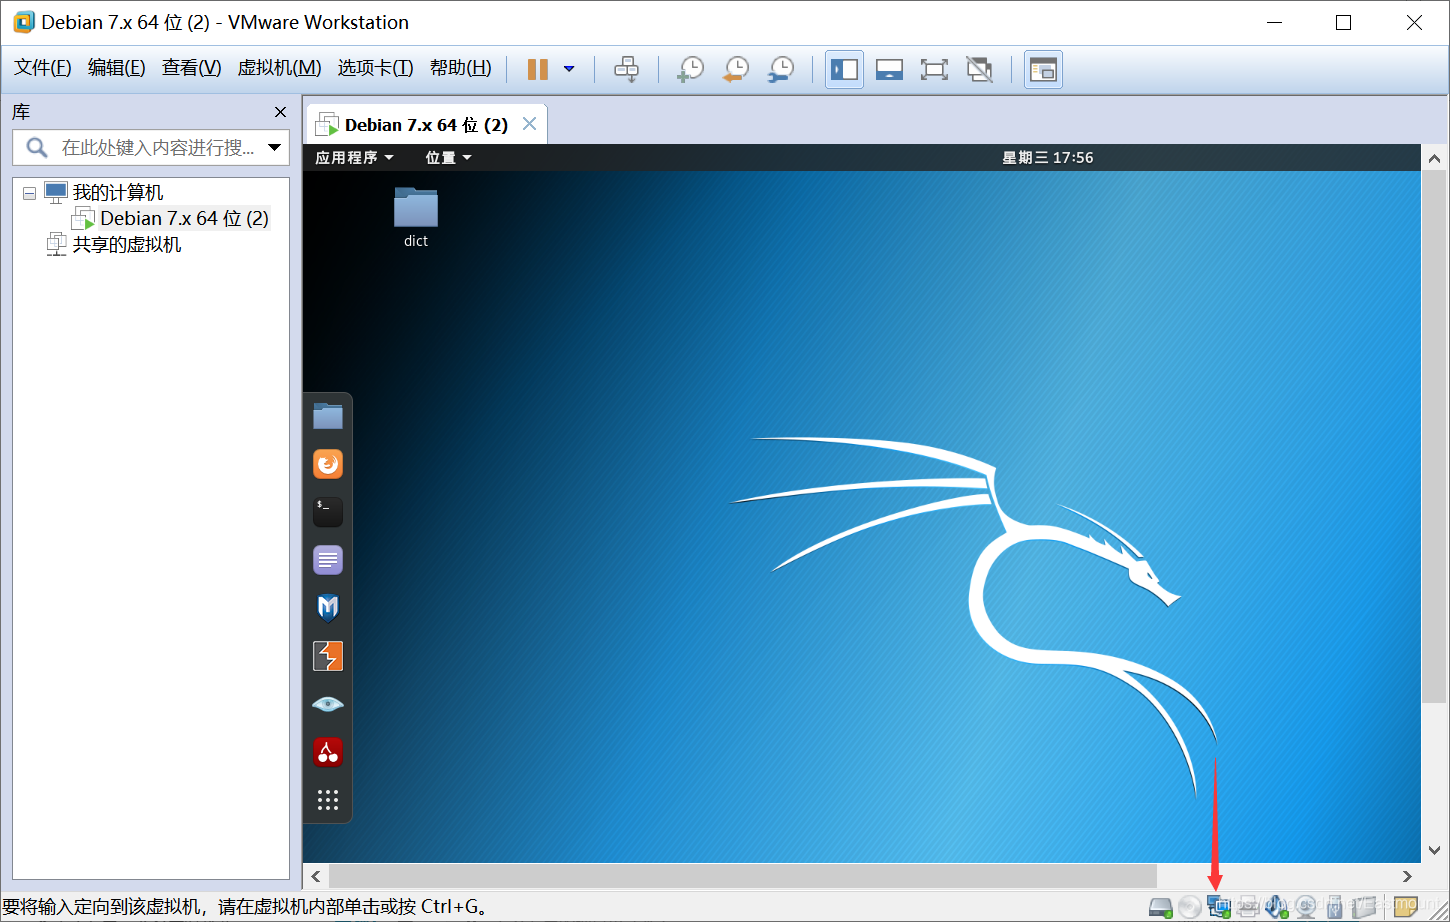Open the 虚拟机(M) menu
The width and height of the screenshot is (1450, 922).
click(279, 68)
